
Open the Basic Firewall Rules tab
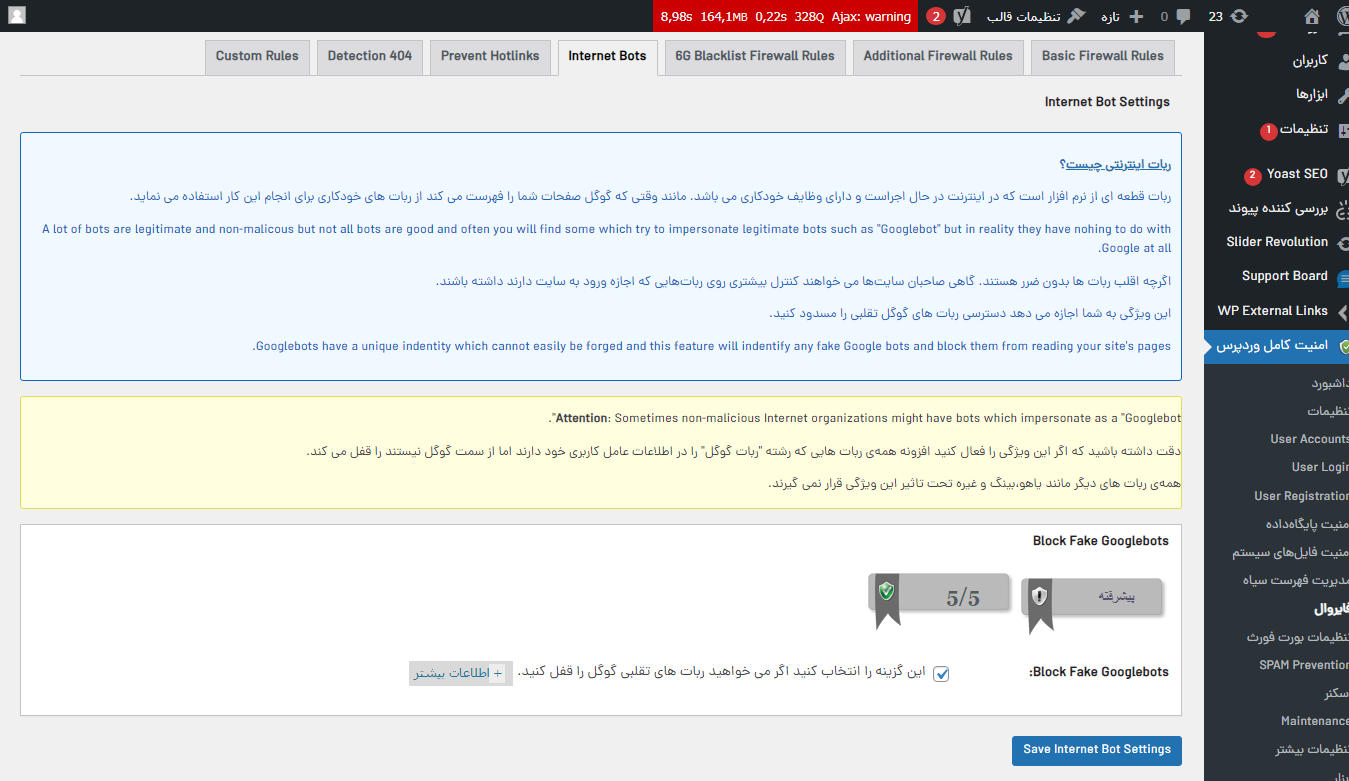(1102, 57)
